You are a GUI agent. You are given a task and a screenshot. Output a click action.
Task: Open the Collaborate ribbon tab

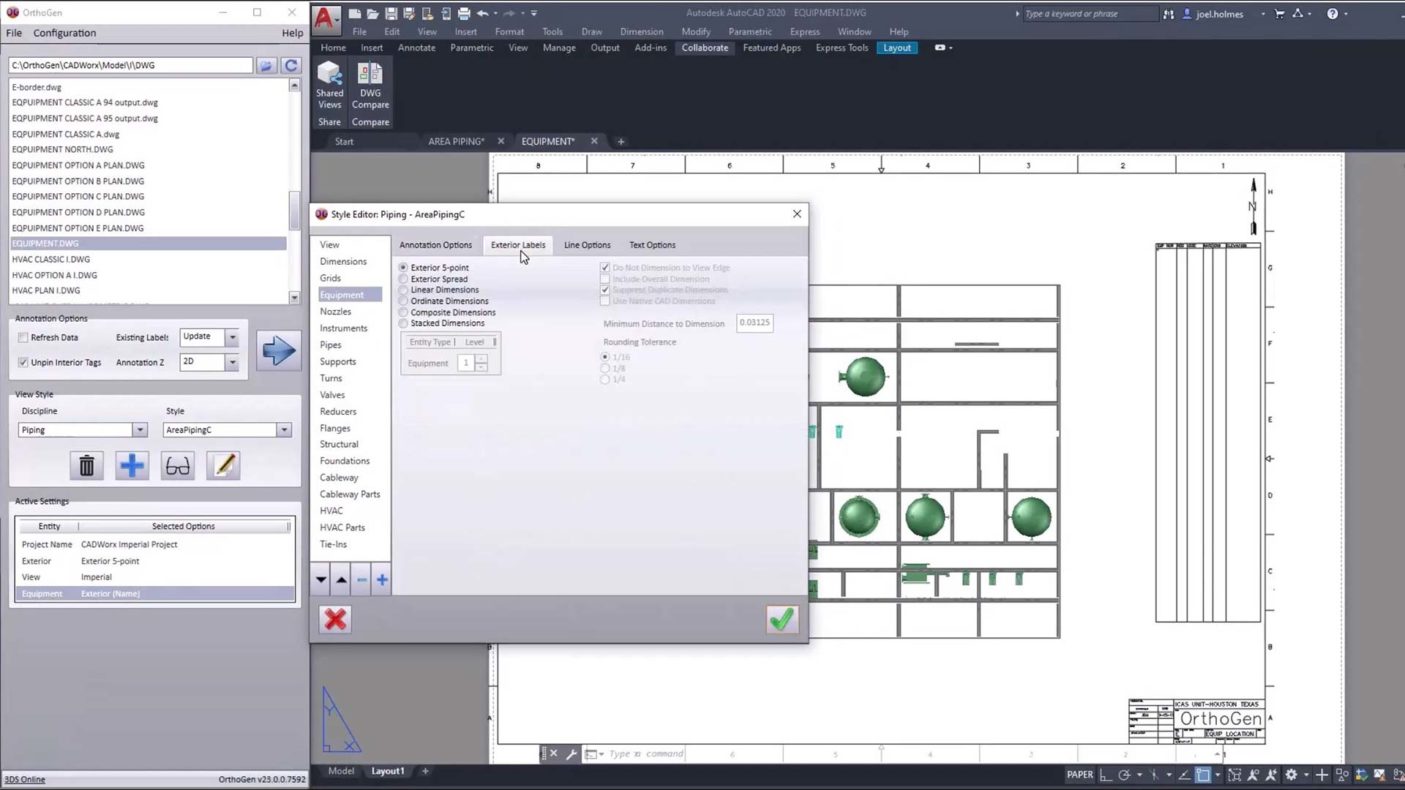pyautogui.click(x=705, y=48)
